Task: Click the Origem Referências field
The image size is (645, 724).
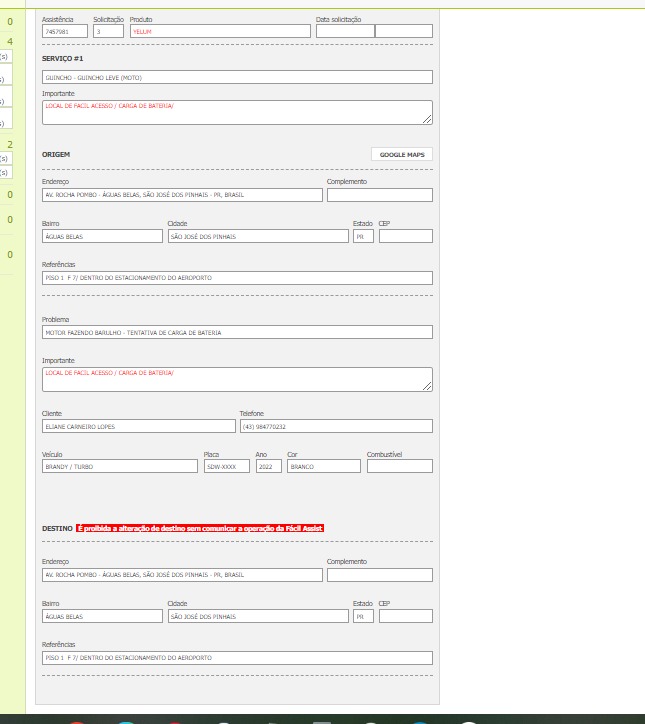Action: [237, 278]
